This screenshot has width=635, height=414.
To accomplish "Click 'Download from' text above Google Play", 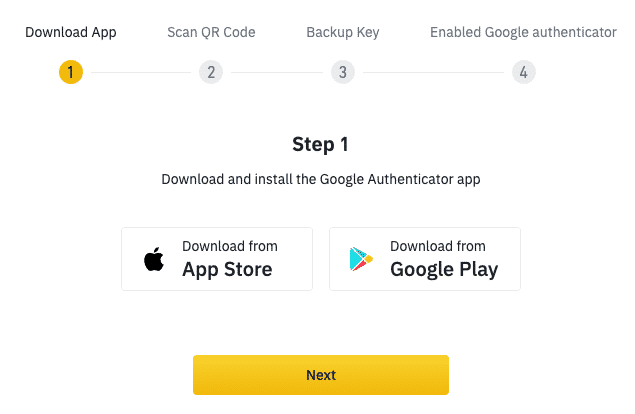I will coord(438,246).
